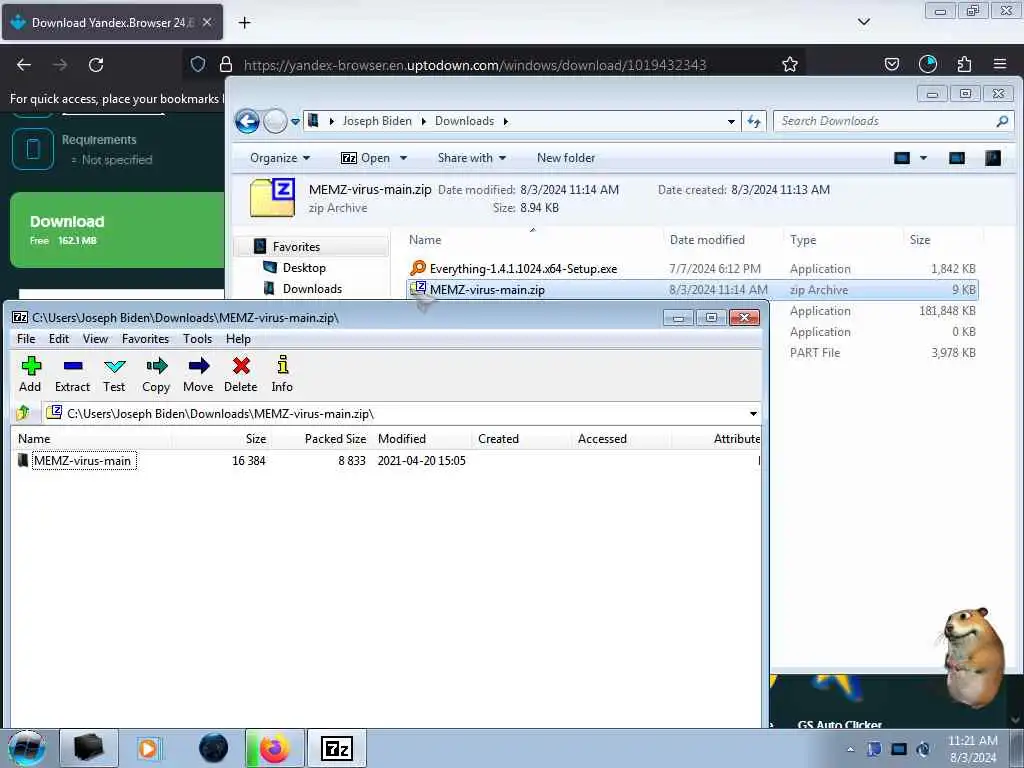
Task: Open the Windows Start orb
Action: click(x=27, y=748)
